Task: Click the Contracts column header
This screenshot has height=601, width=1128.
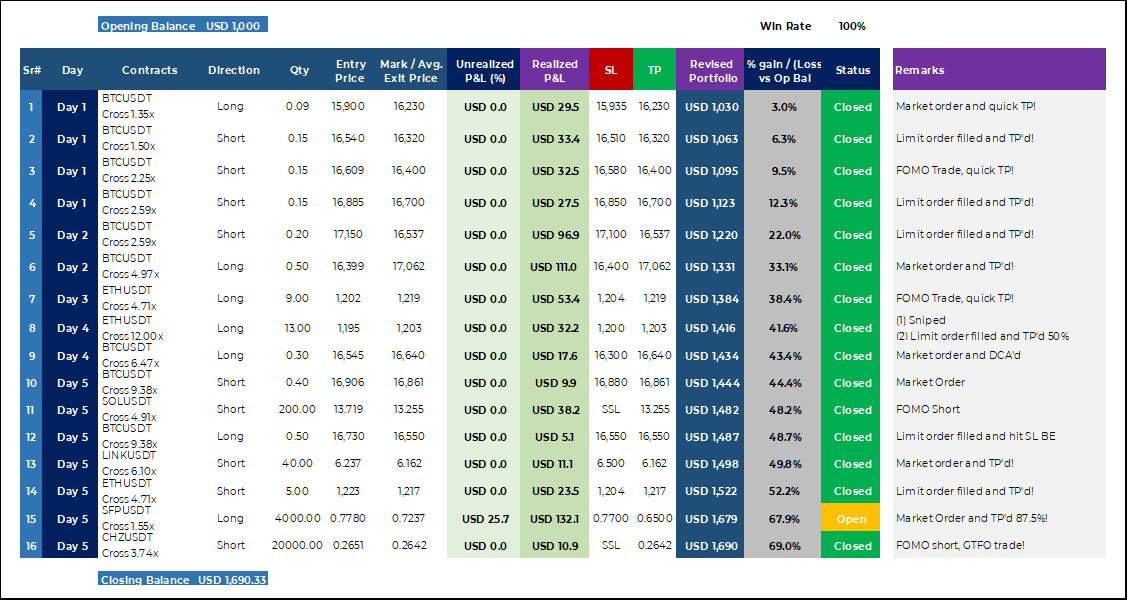Action: (150, 70)
